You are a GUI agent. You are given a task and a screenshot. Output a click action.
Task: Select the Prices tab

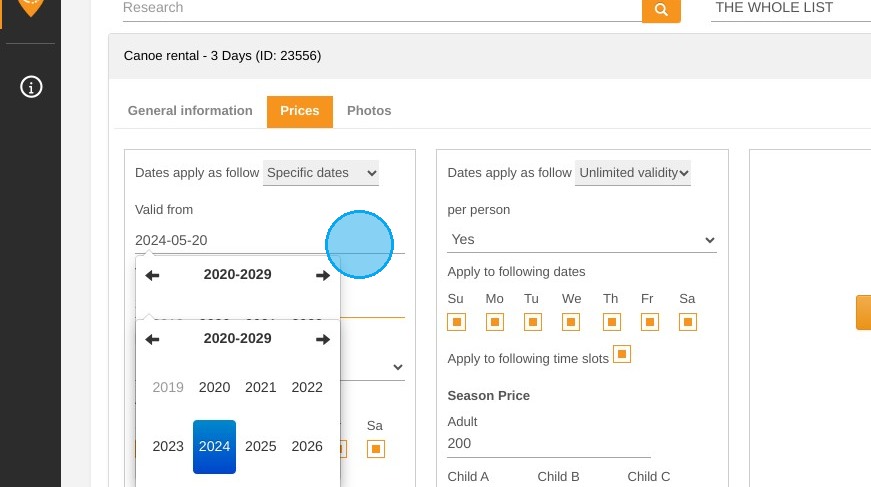click(300, 112)
